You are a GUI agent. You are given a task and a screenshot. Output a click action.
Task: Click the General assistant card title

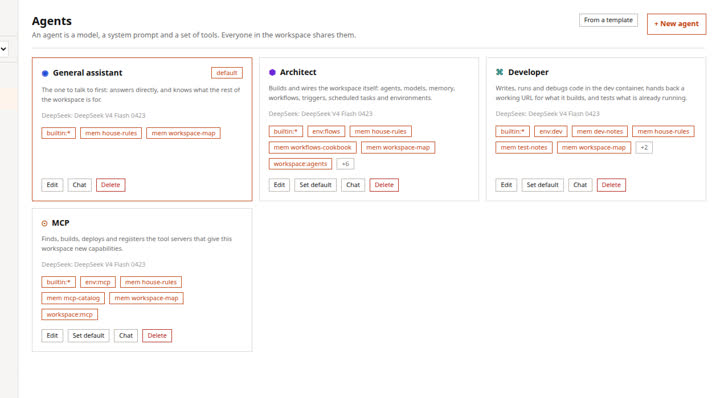pos(87,73)
